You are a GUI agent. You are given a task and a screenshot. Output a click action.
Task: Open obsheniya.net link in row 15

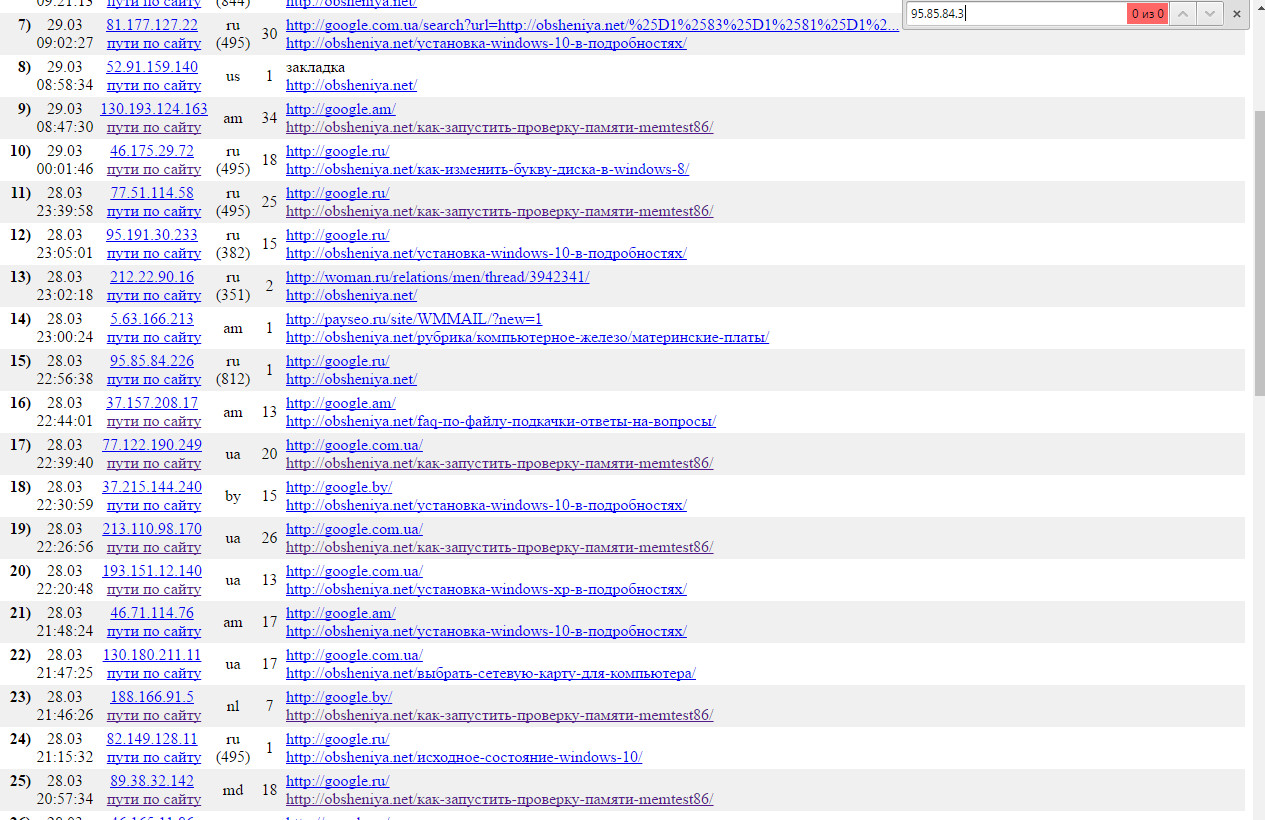(x=351, y=380)
